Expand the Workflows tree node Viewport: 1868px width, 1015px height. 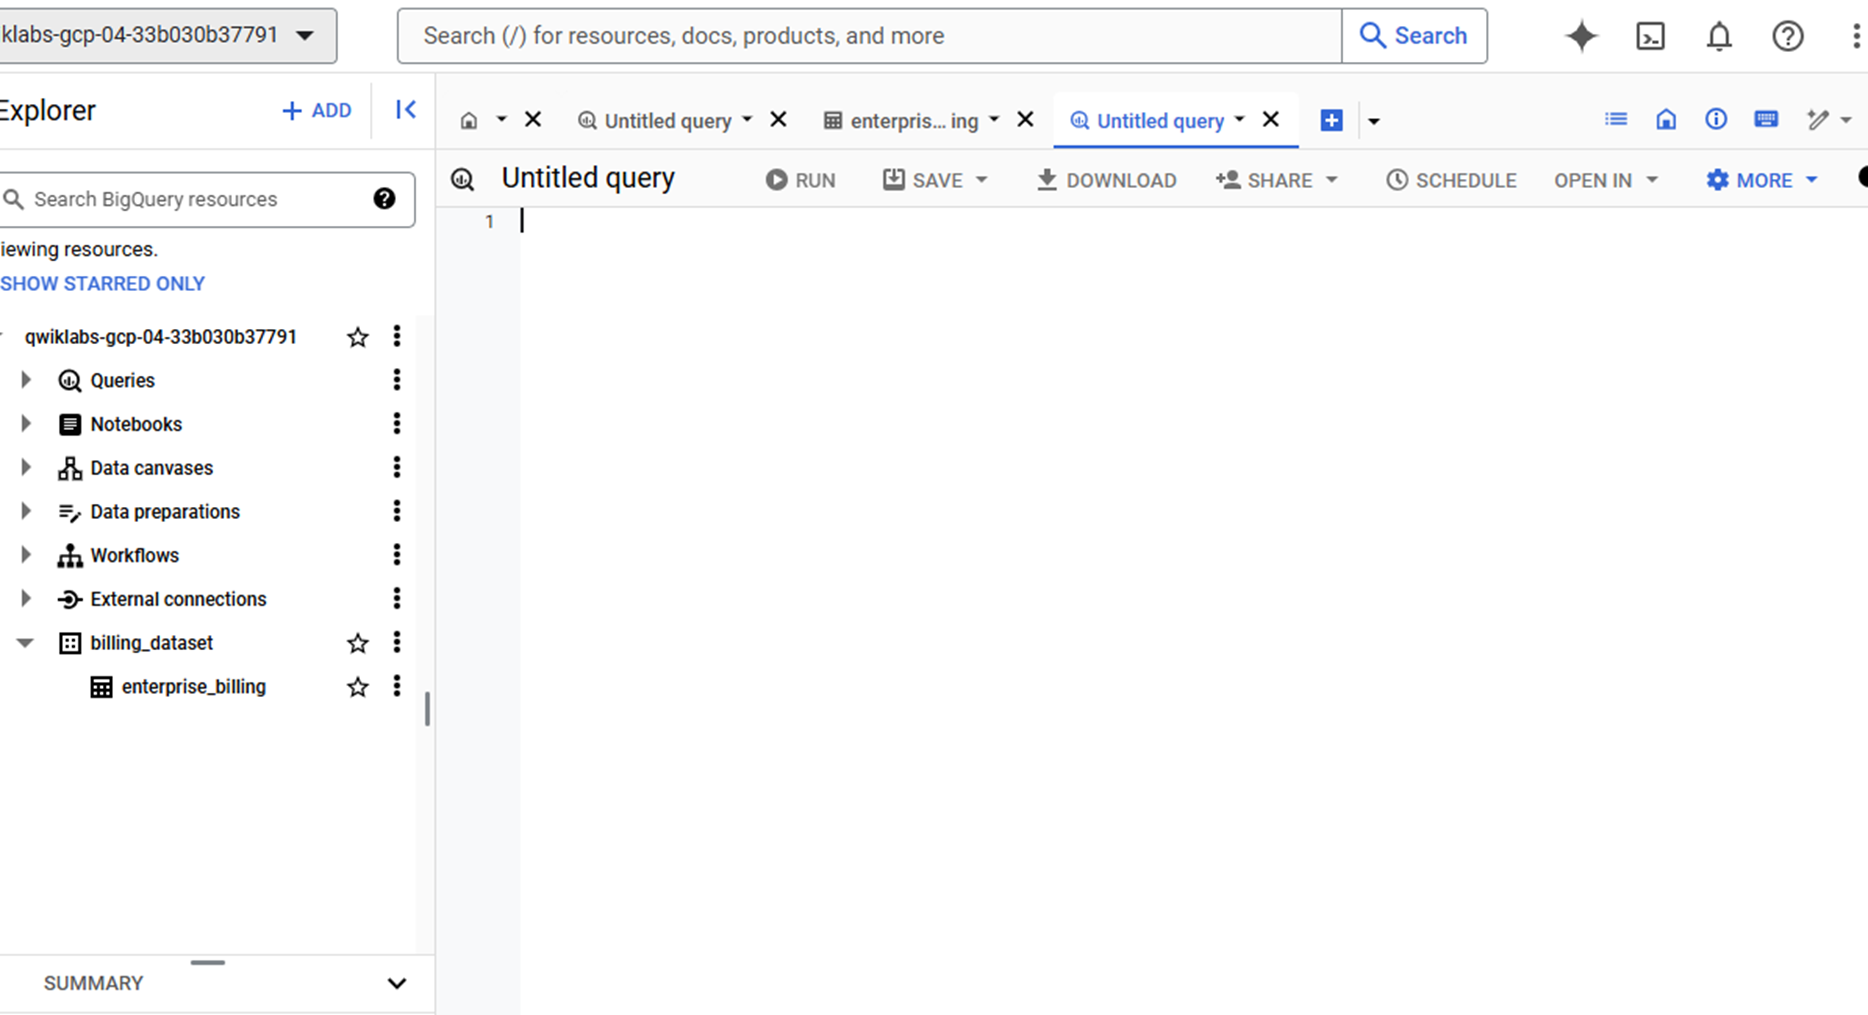26,555
